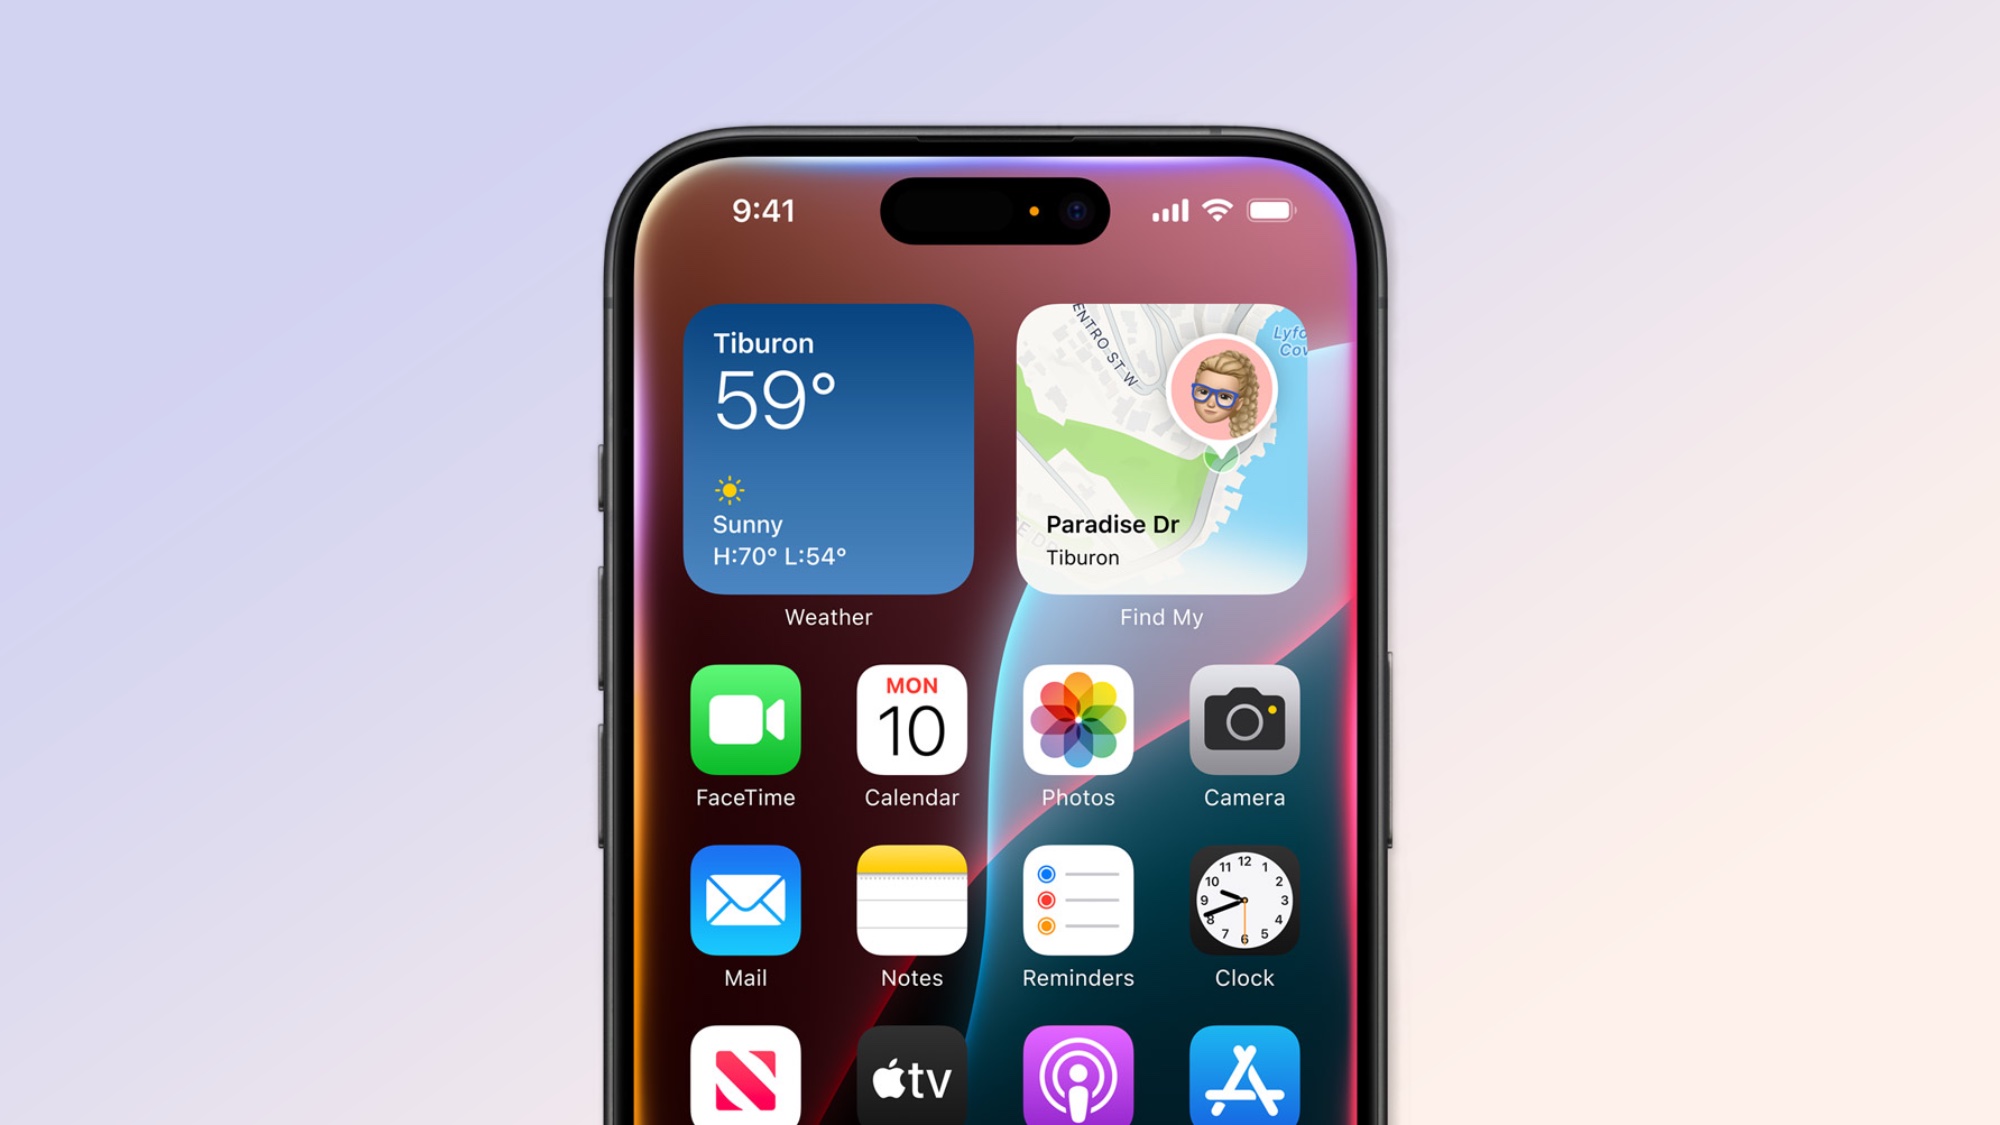Tap current time display
The image size is (2000, 1125).
click(x=762, y=210)
